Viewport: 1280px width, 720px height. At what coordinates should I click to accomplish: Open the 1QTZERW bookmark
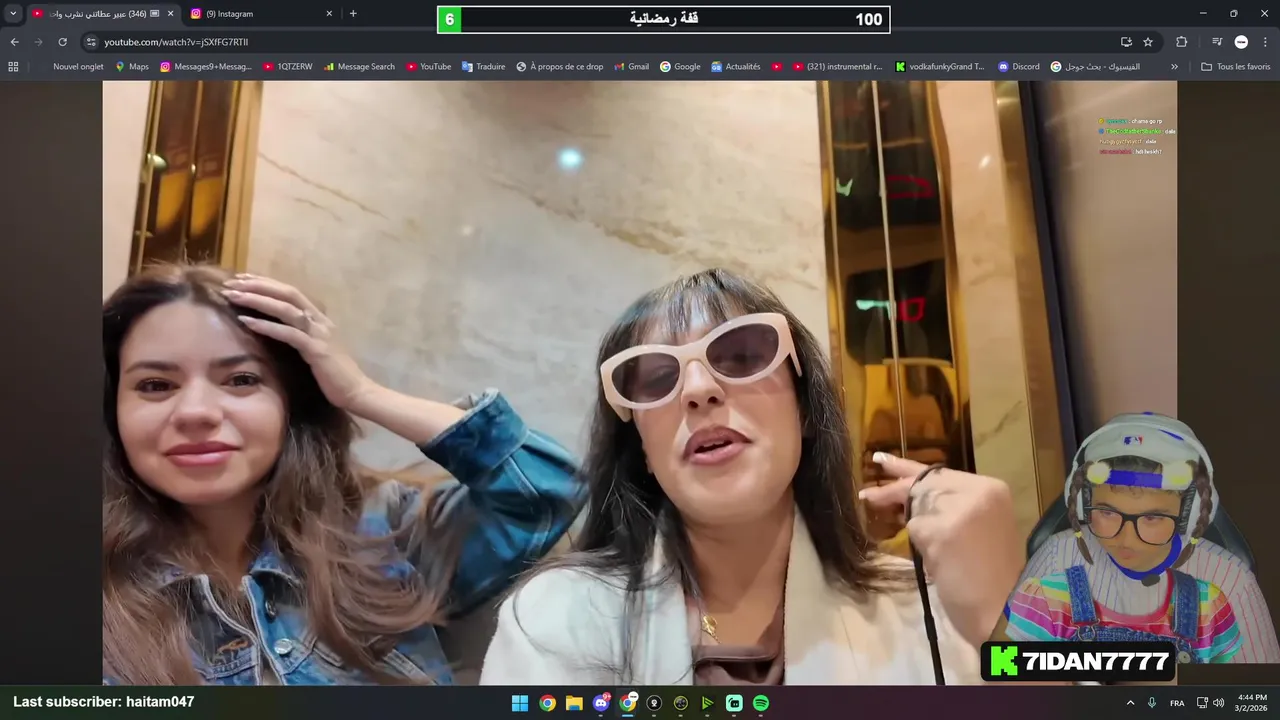[x=288, y=67]
